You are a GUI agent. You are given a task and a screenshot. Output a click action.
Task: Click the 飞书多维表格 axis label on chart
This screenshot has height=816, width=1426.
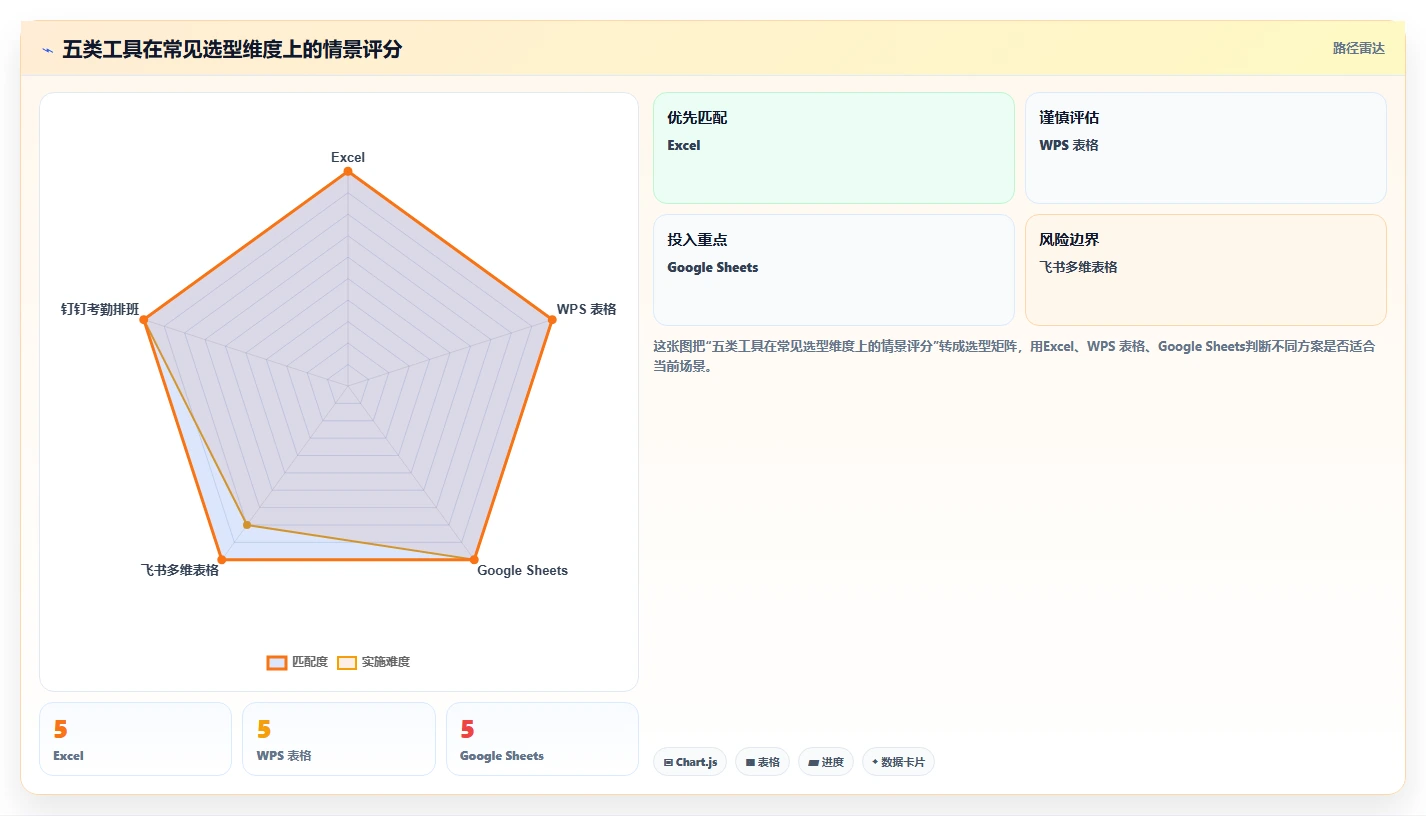pyautogui.click(x=180, y=570)
